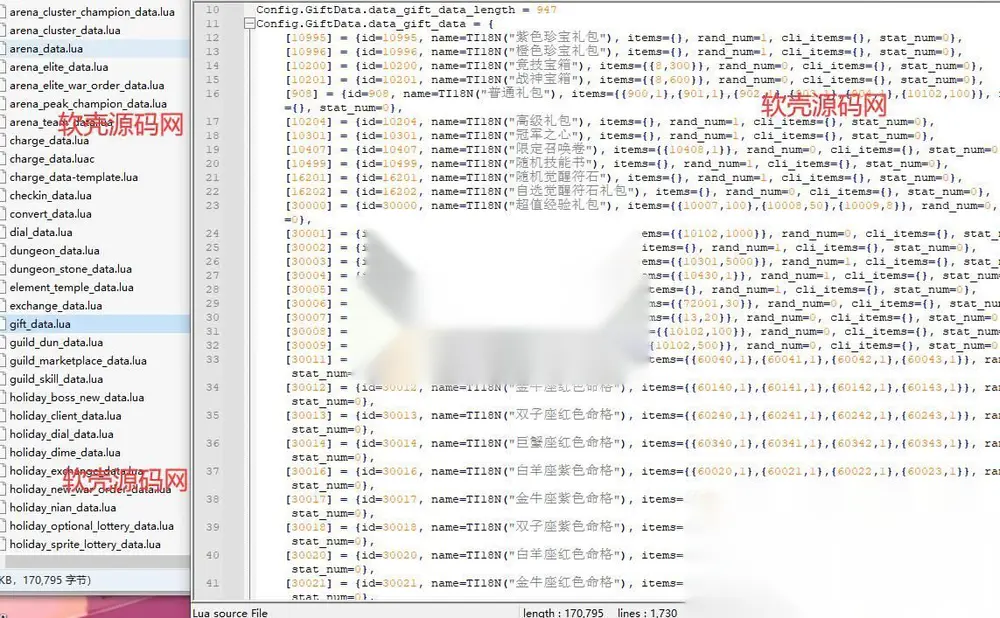The image size is (1000, 618).
Task: Select holiday_sprite_lottery_data.lua
Action: 85,545
